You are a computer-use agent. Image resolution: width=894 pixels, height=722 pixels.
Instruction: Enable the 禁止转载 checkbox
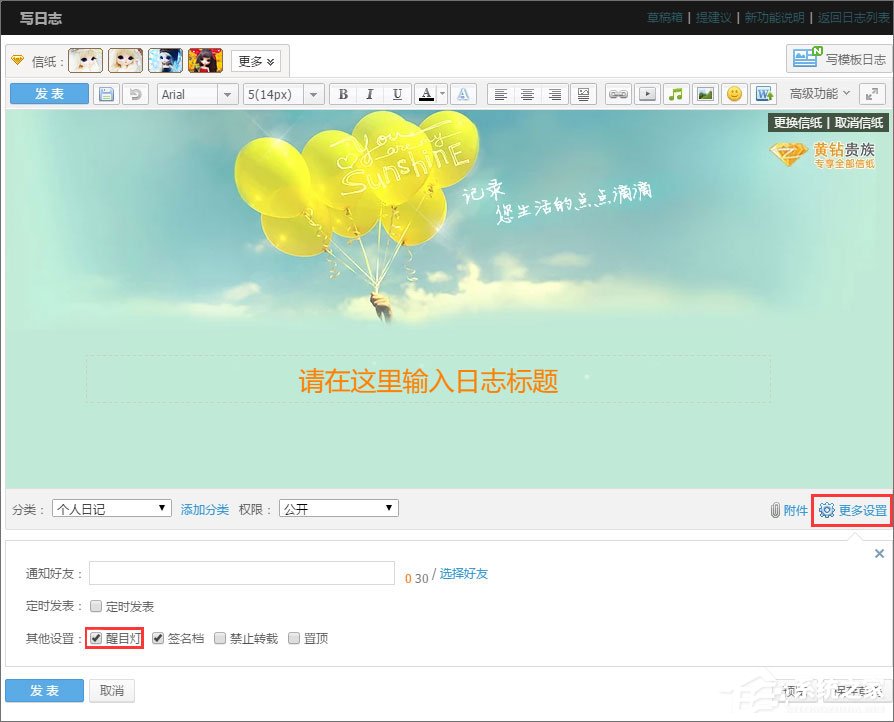click(220, 637)
